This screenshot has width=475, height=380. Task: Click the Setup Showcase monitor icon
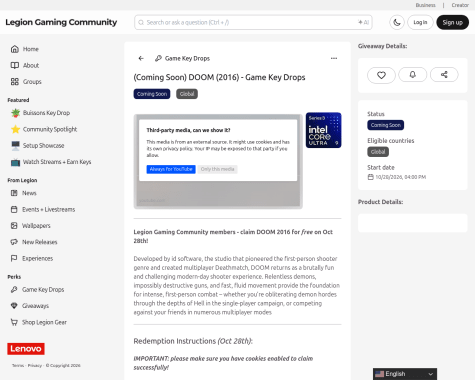(15, 146)
